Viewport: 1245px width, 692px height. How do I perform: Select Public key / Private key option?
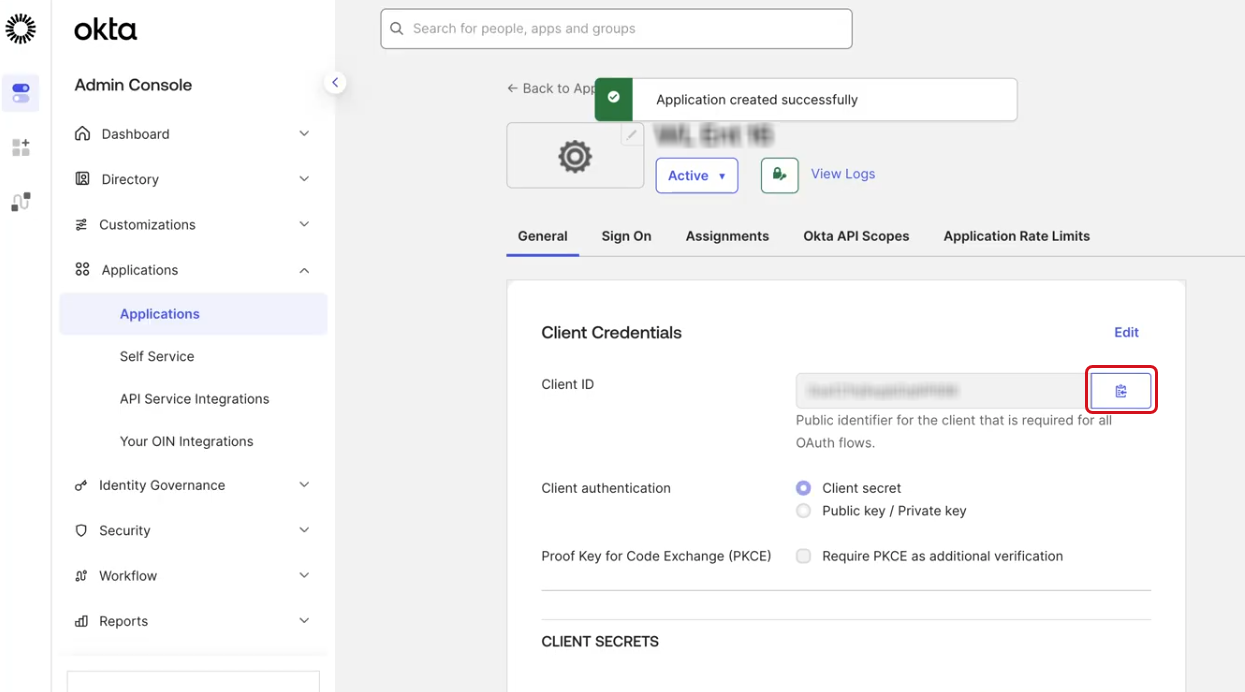[803, 511]
